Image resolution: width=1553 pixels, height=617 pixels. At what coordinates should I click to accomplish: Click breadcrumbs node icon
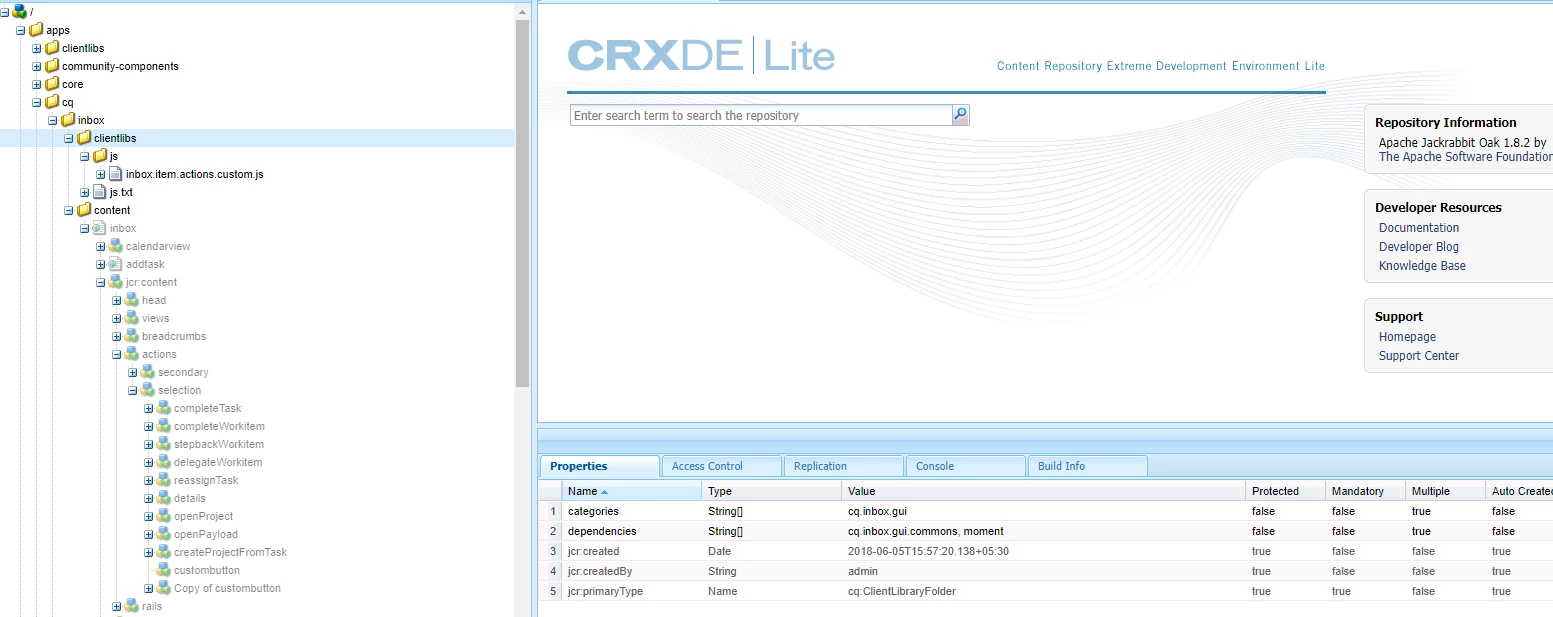(132, 336)
